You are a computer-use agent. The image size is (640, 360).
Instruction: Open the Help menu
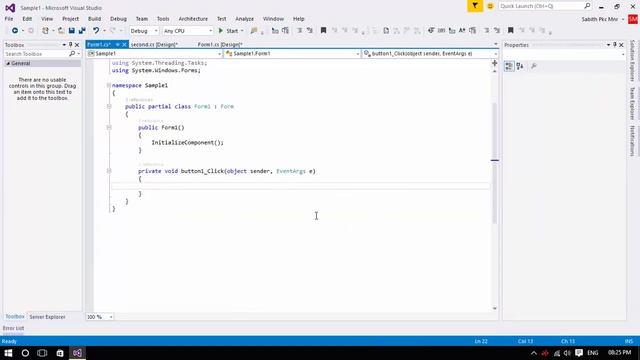point(298,19)
